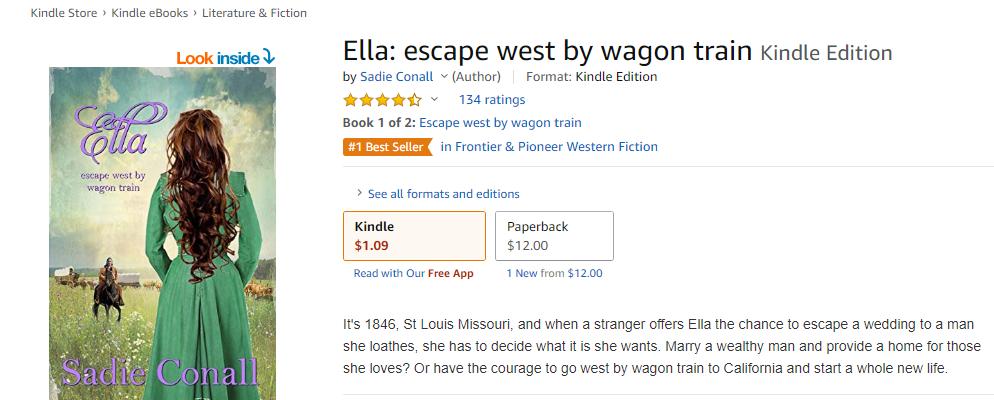Open Literature & Fiction breadcrumb
Image resolution: width=994 pixels, height=400 pixels.
[254, 13]
